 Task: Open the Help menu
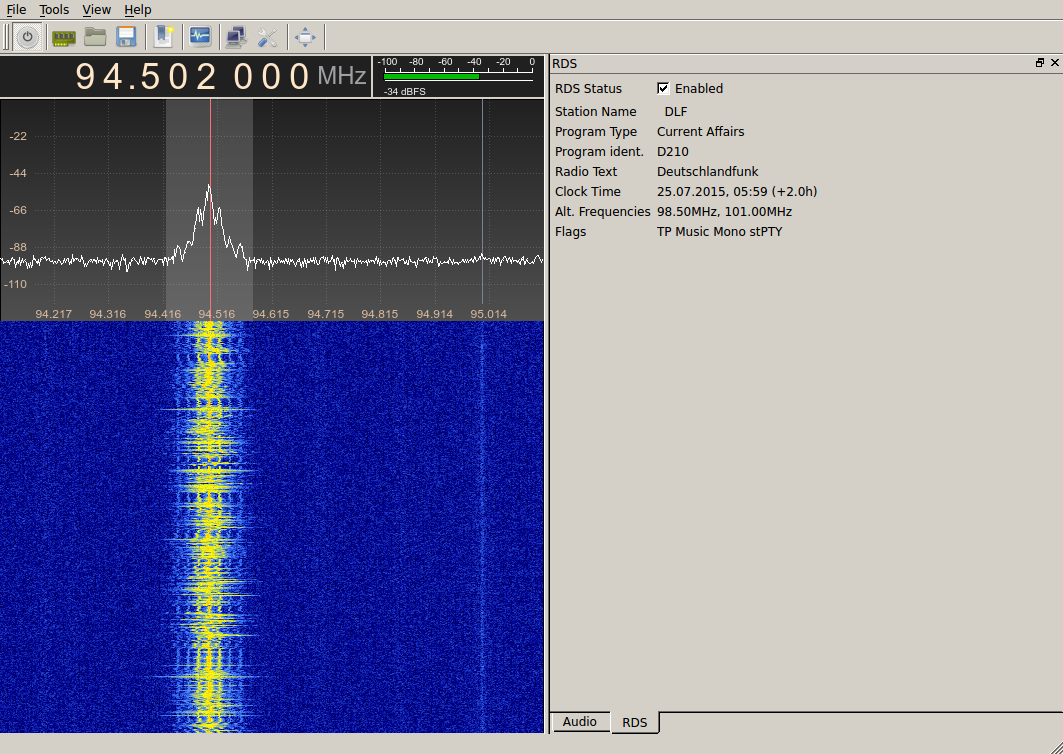(138, 9)
